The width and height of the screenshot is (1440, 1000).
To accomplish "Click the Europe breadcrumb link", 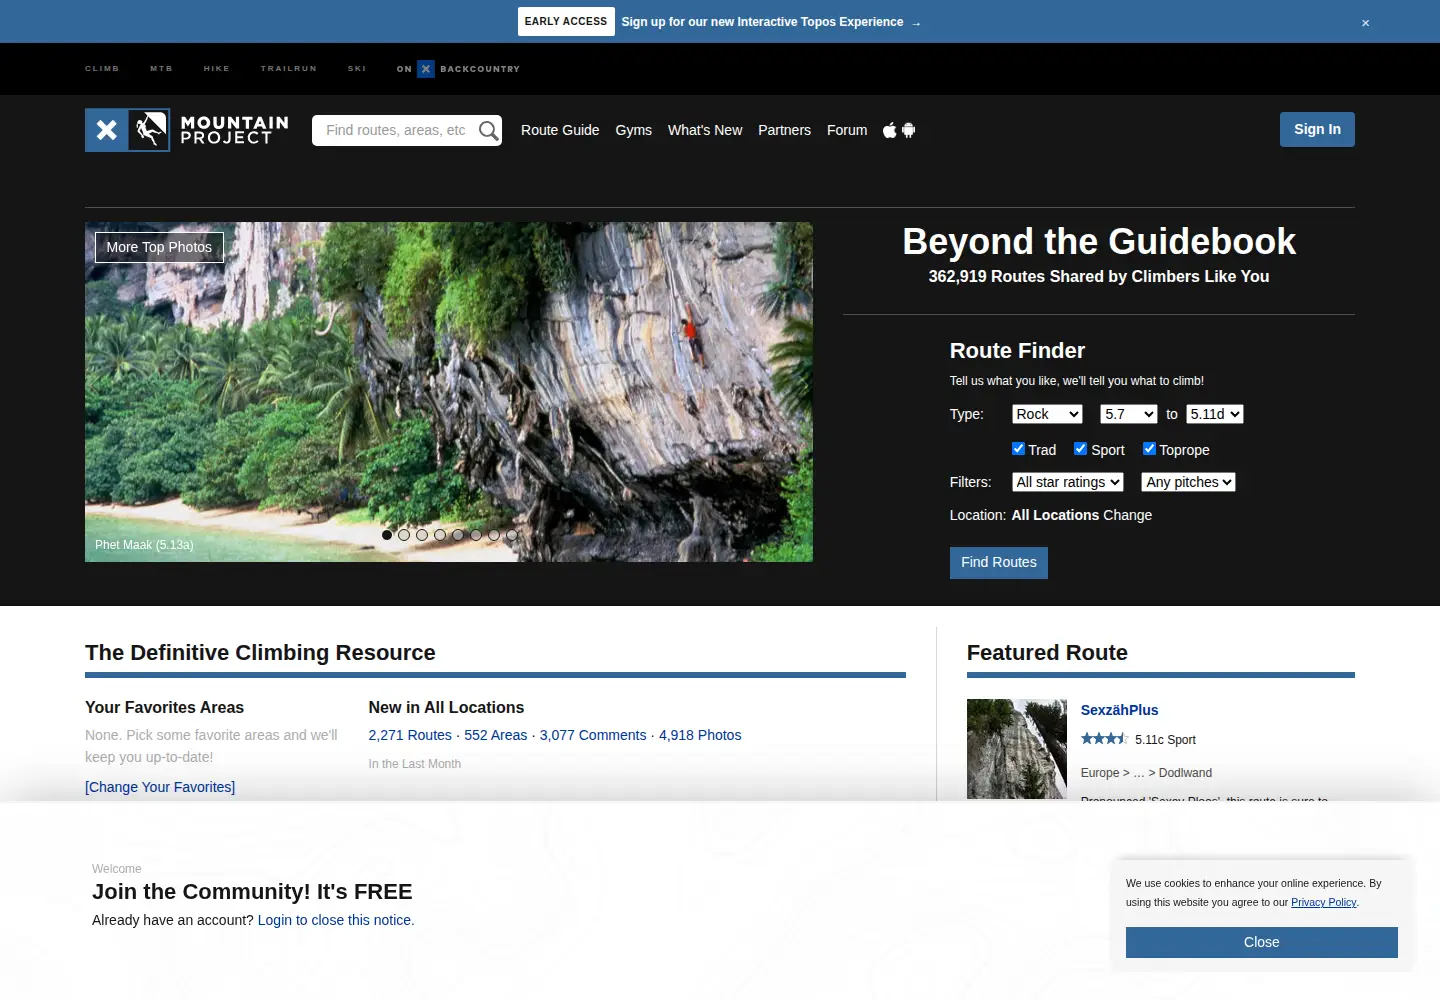I will (1100, 773).
